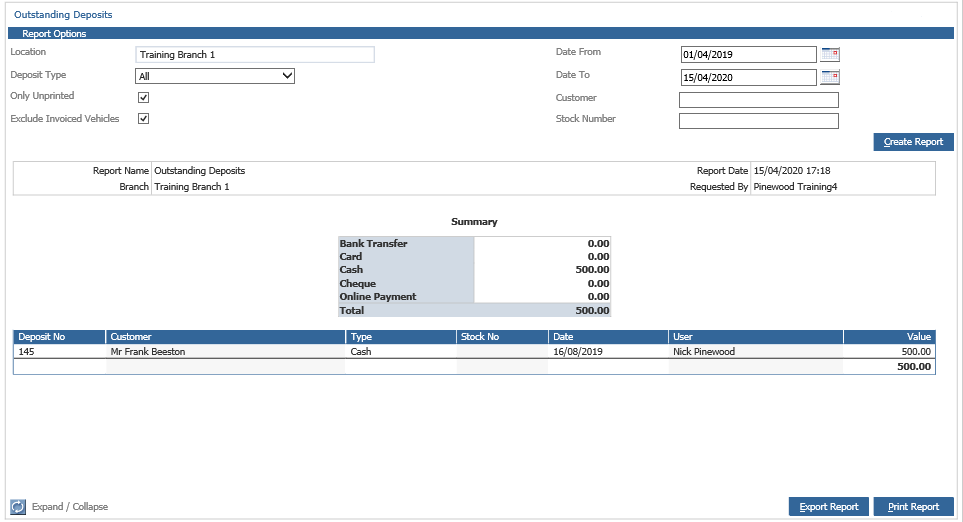Click the Date From input field
Image resolution: width=963 pixels, height=522 pixels.
coord(749,55)
